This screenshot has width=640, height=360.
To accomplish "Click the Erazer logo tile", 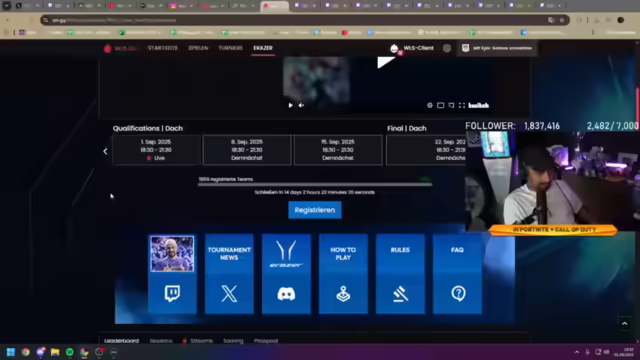I will click(286, 253).
